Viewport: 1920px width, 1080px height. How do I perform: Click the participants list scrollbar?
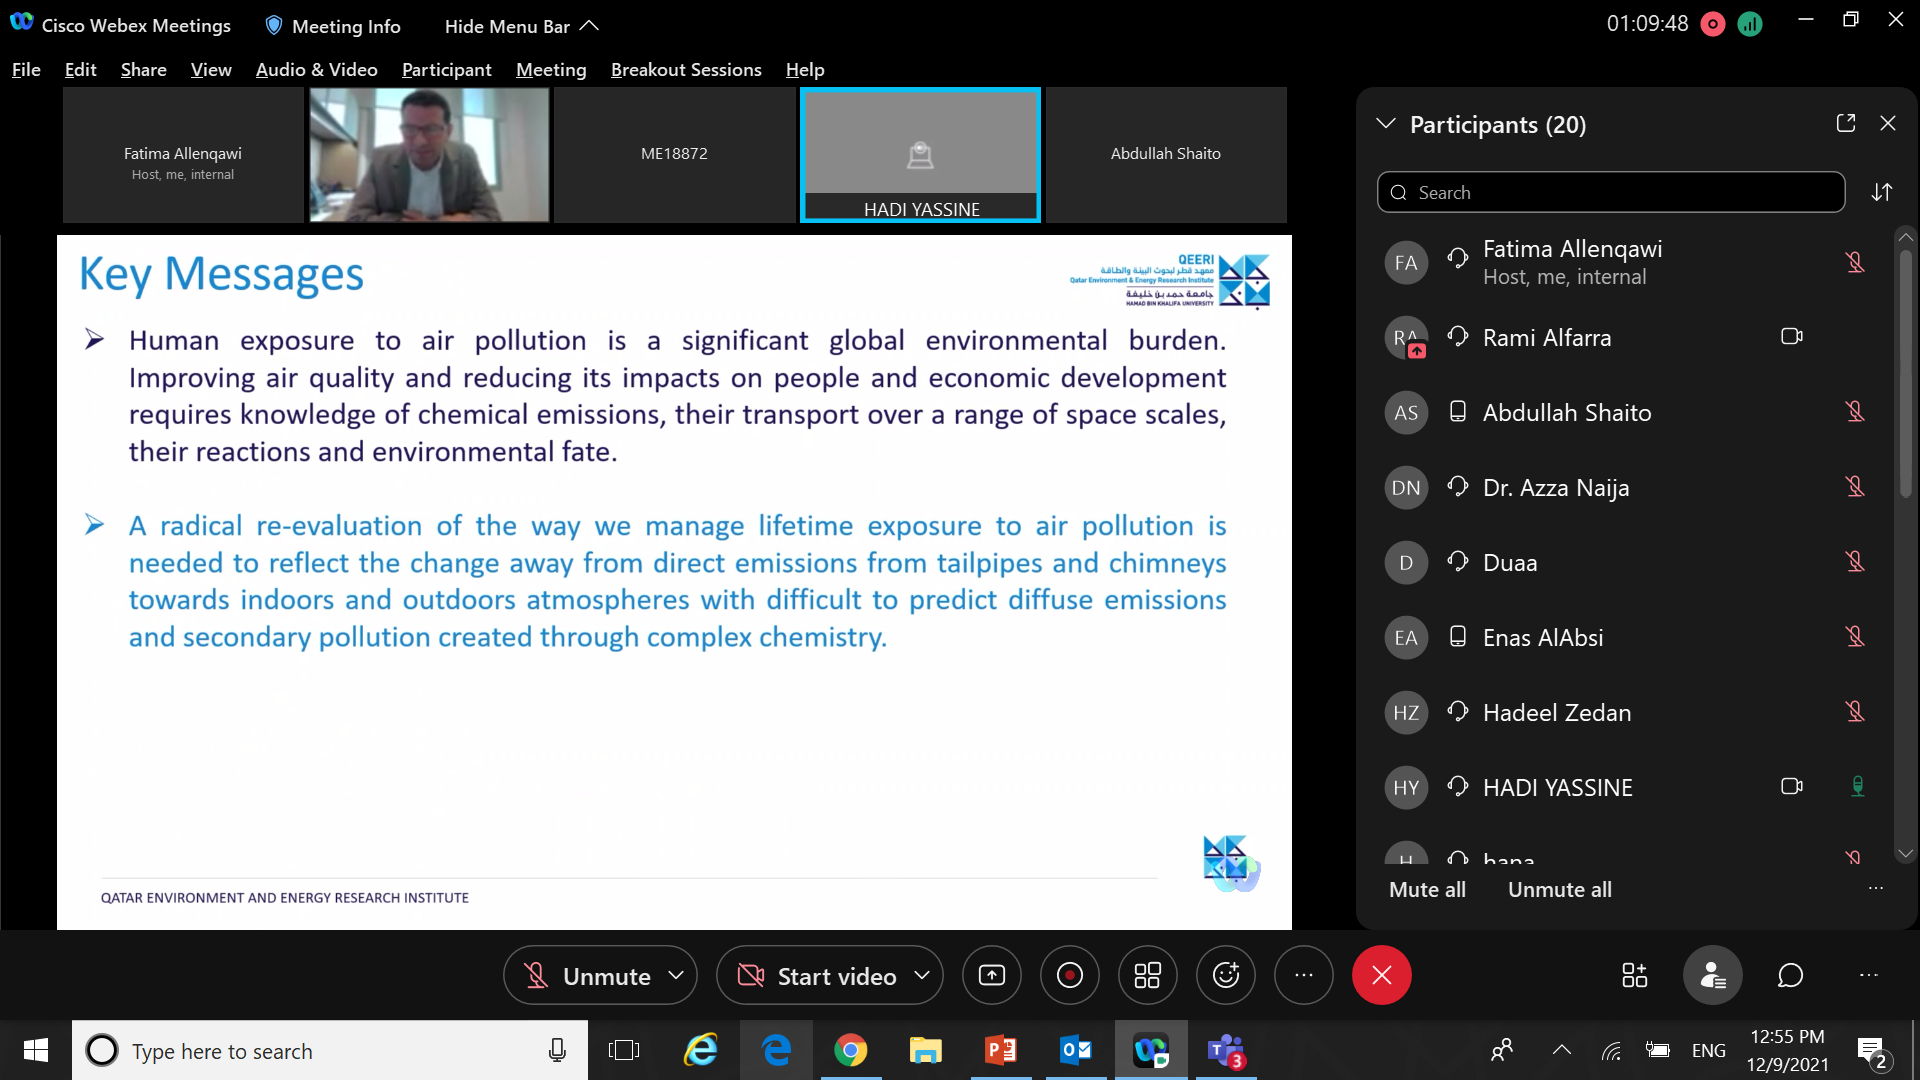[1905, 375]
